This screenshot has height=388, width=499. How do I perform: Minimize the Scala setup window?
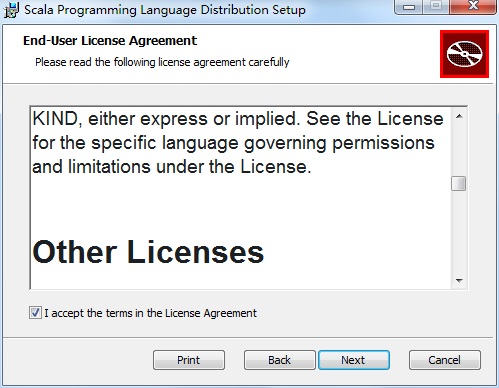(409, 6)
